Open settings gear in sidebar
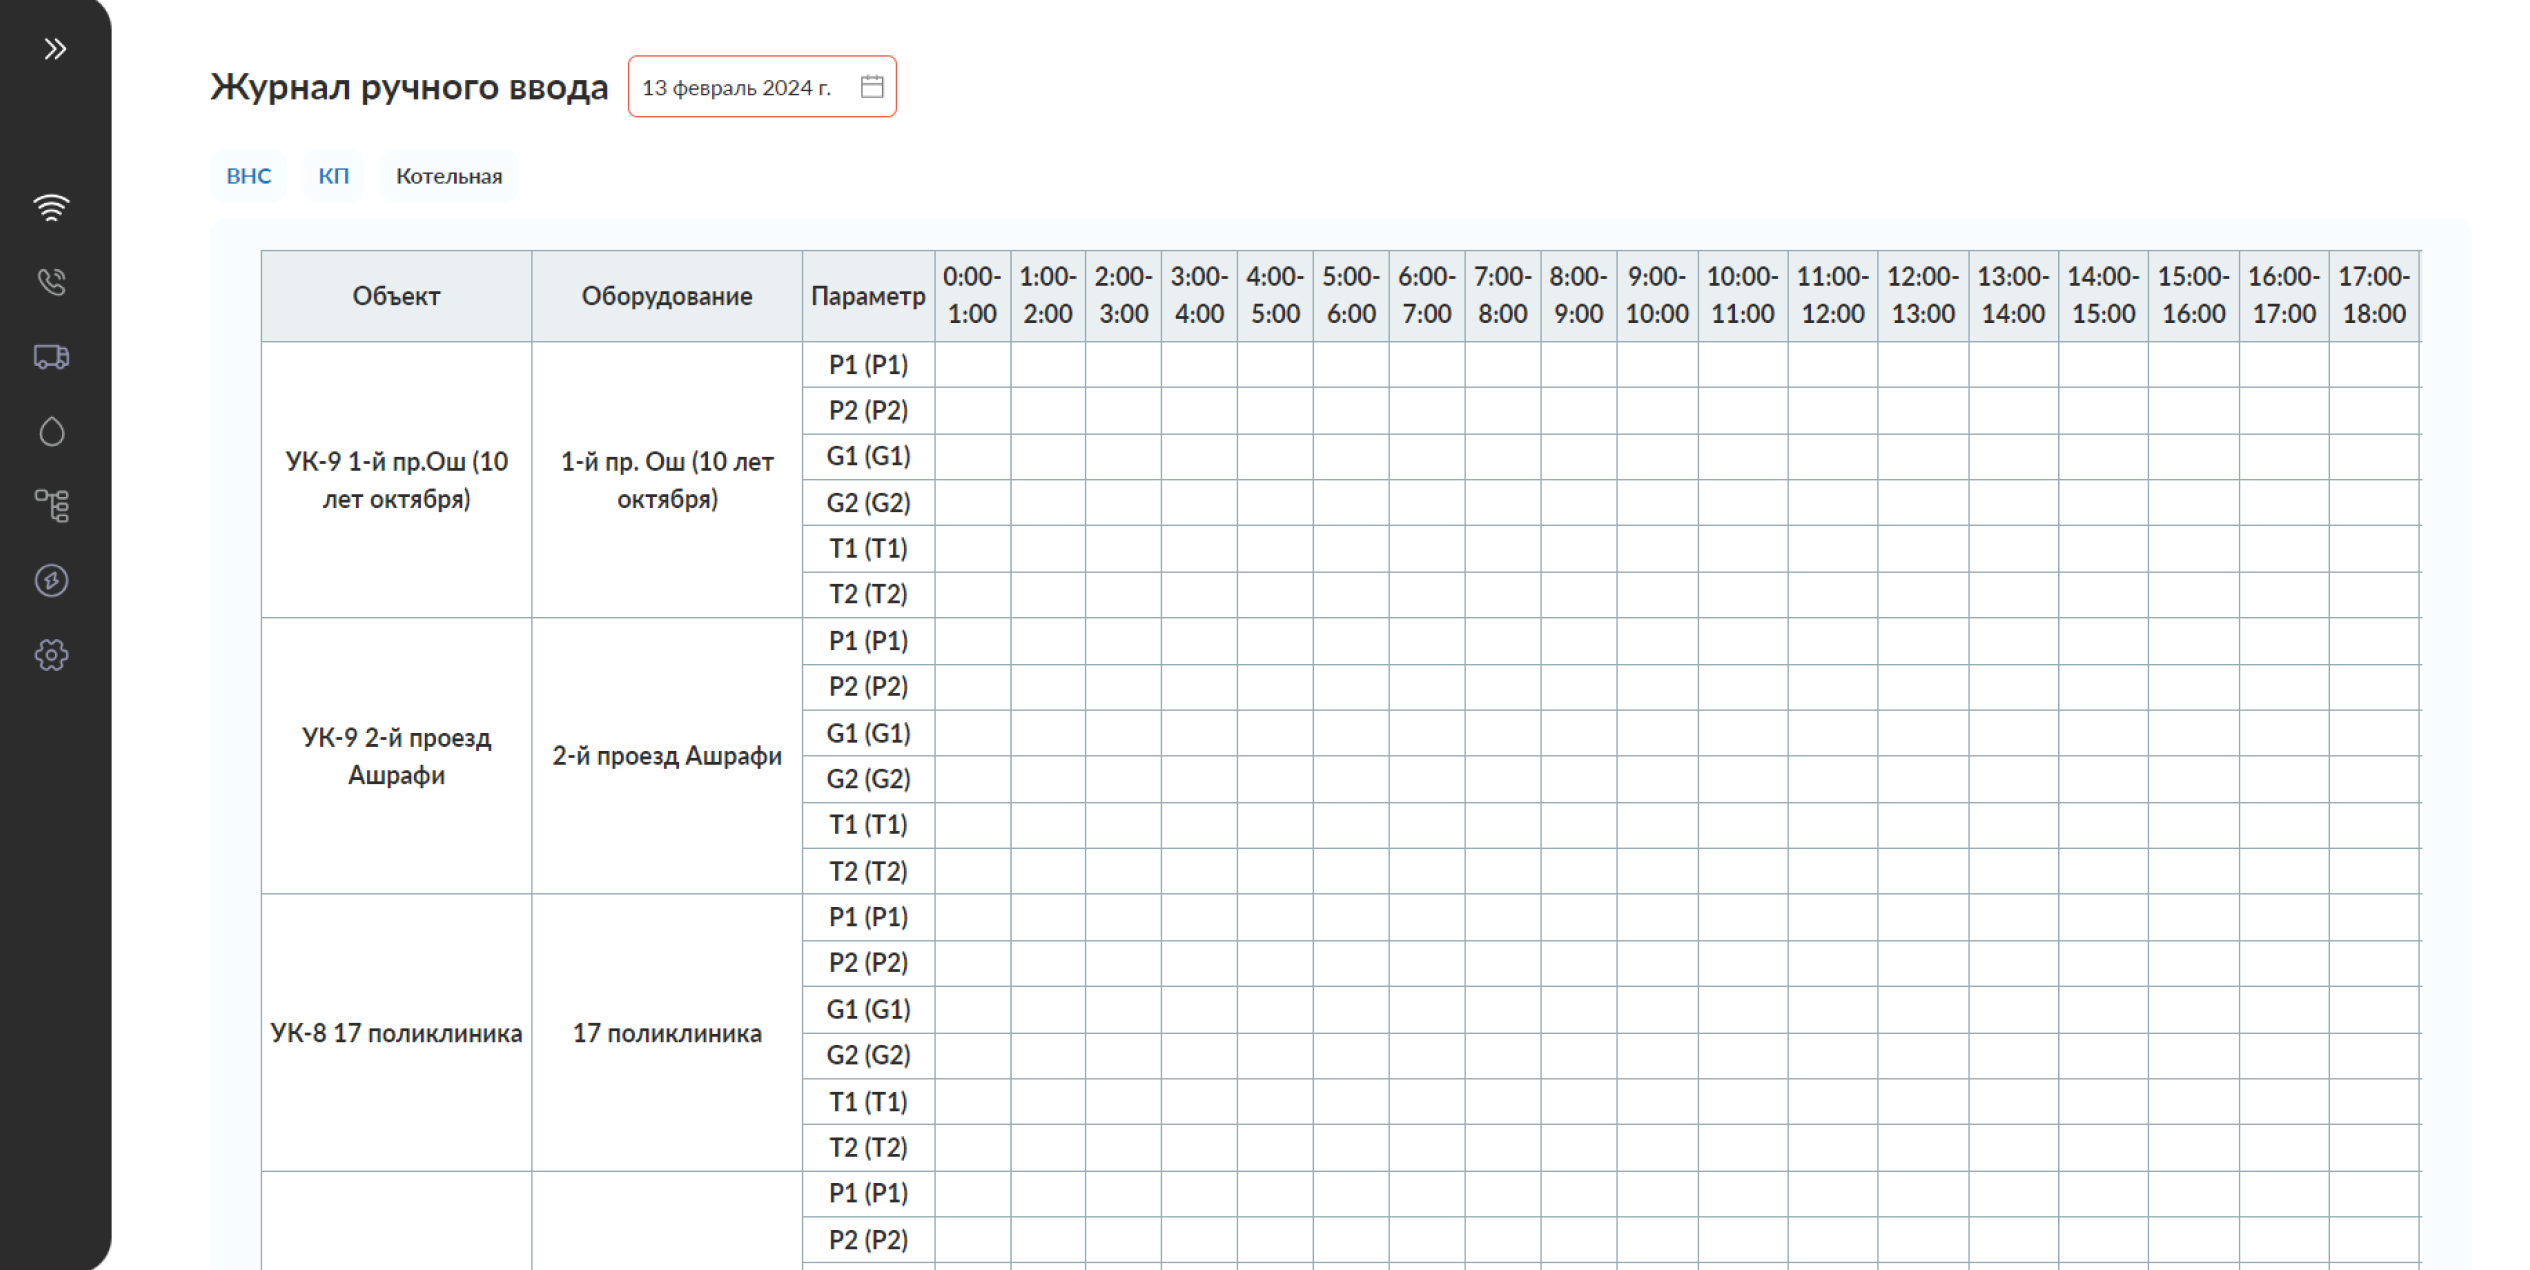This screenshot has height=1270, width=2530. (x=52, y=655)
